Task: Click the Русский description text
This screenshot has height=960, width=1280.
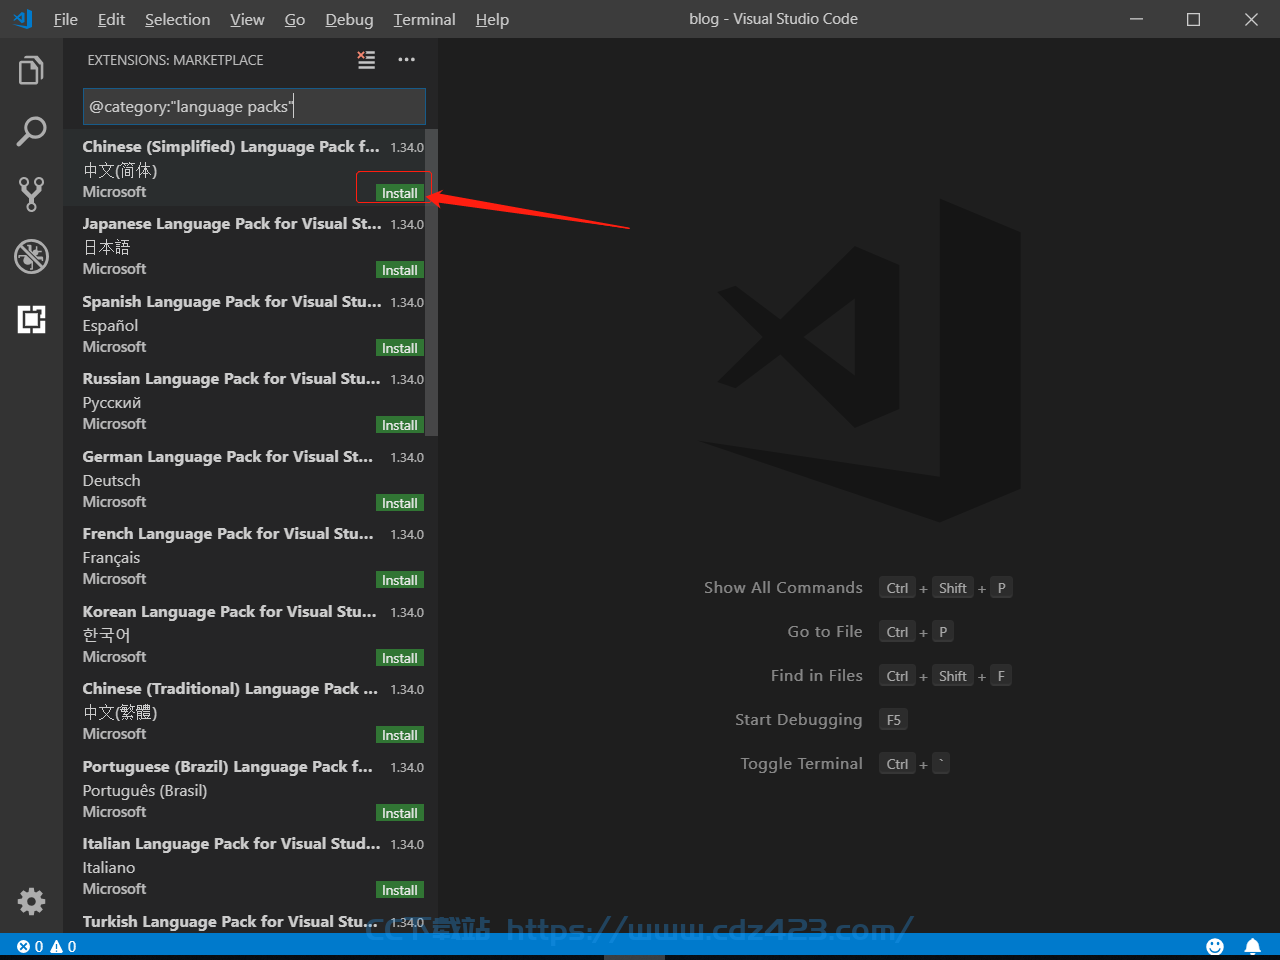Action: pos(111,403)
